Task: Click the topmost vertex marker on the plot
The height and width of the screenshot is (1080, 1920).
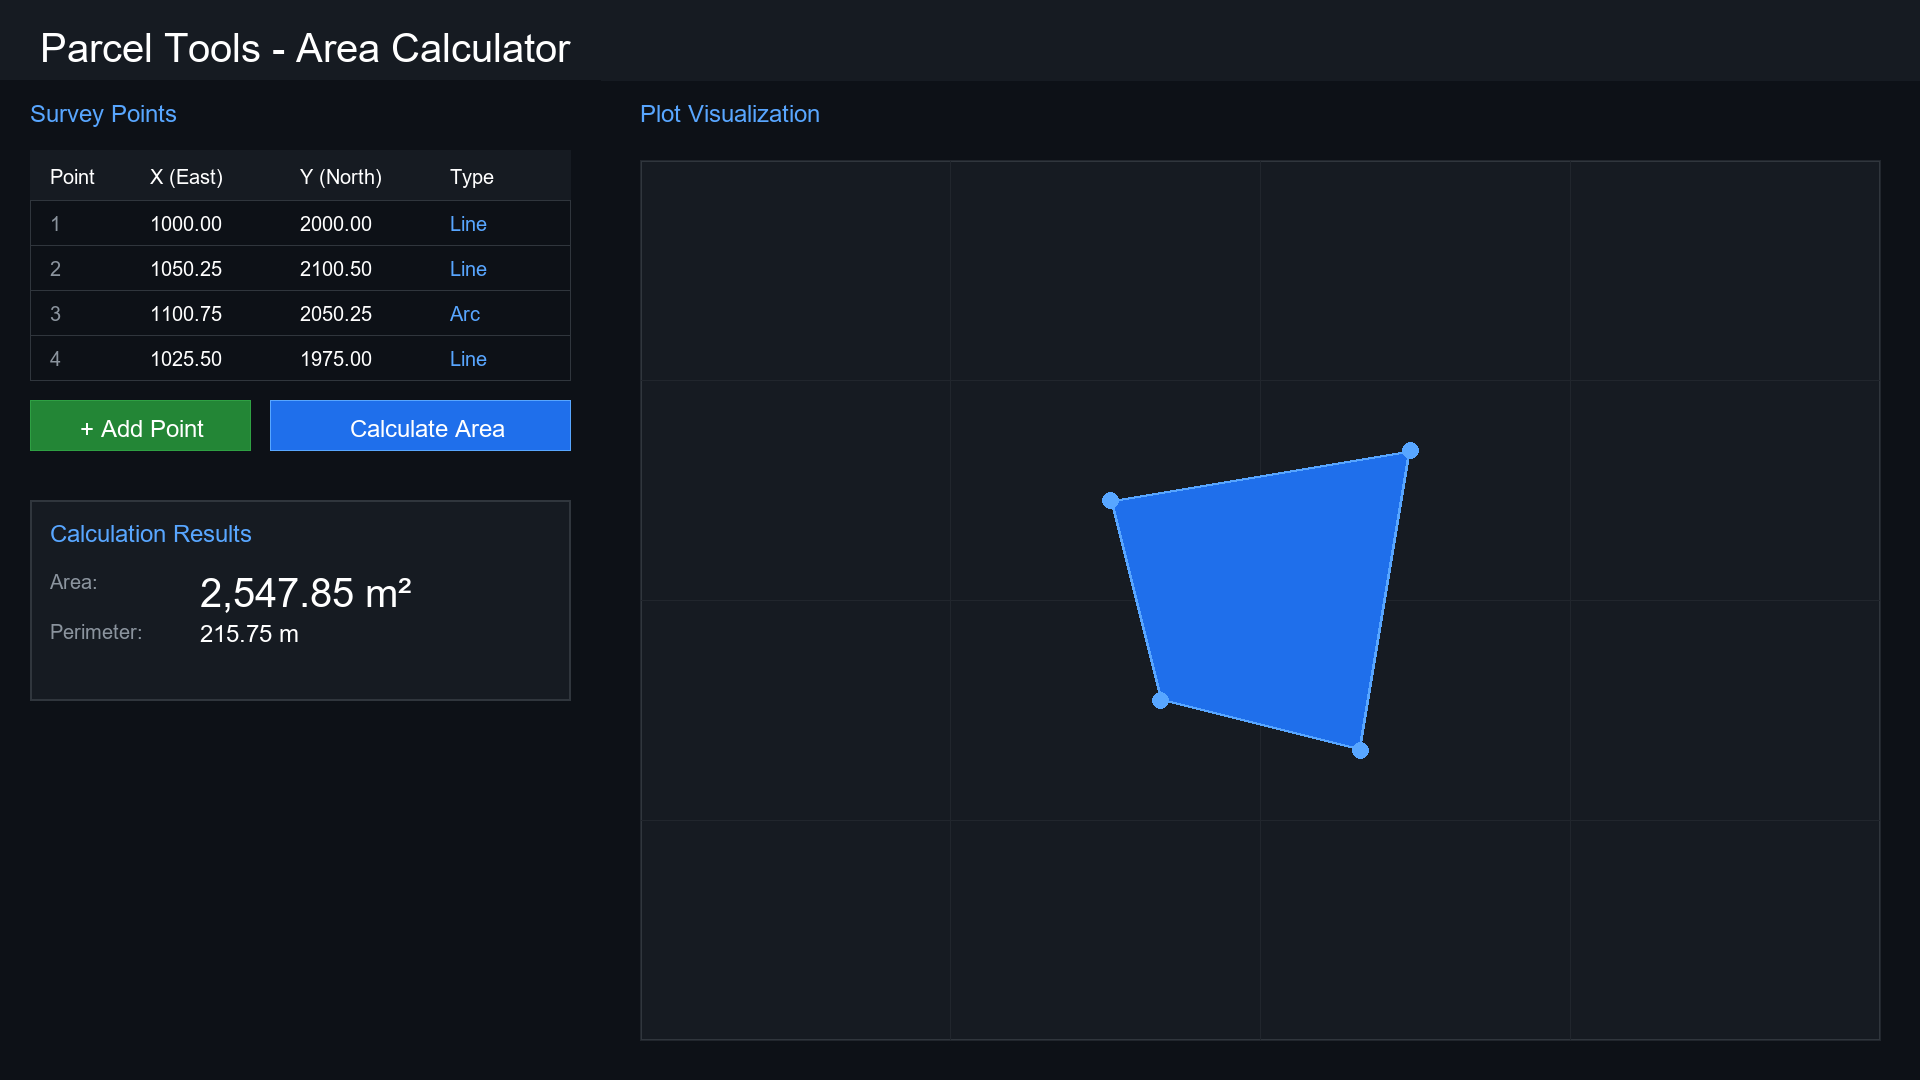Action: [x=1411, y=451]
